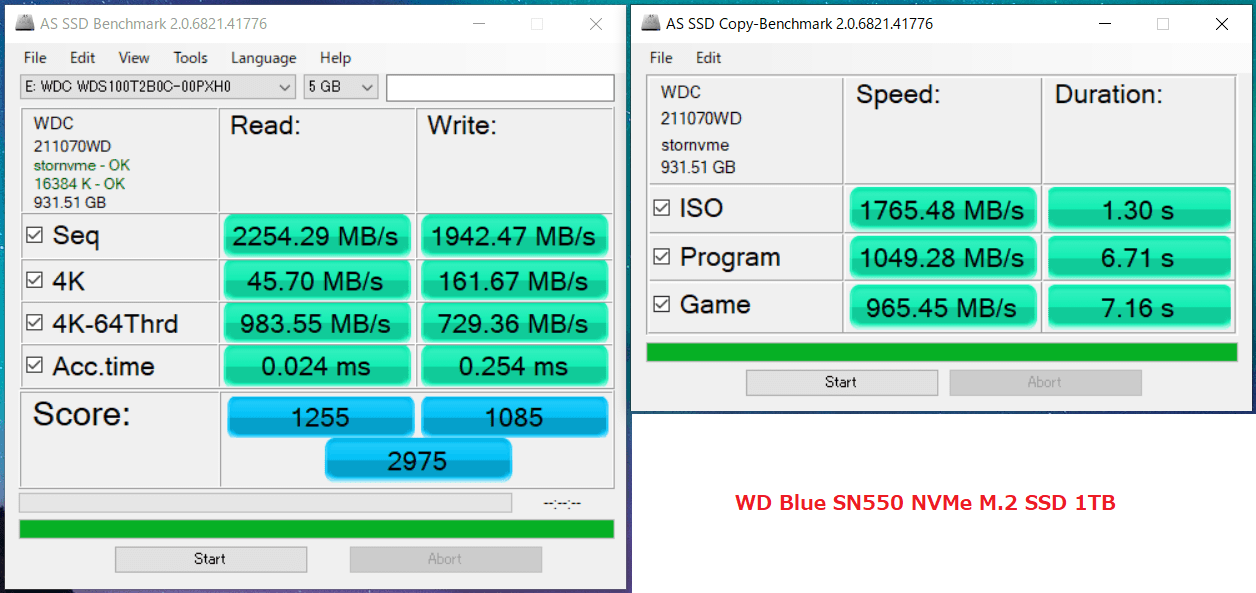This screenshot has height=593, width=1256.
Task: Toggle the Seq test checkbox
Action: pyautogui.click(x=34, y=236)
